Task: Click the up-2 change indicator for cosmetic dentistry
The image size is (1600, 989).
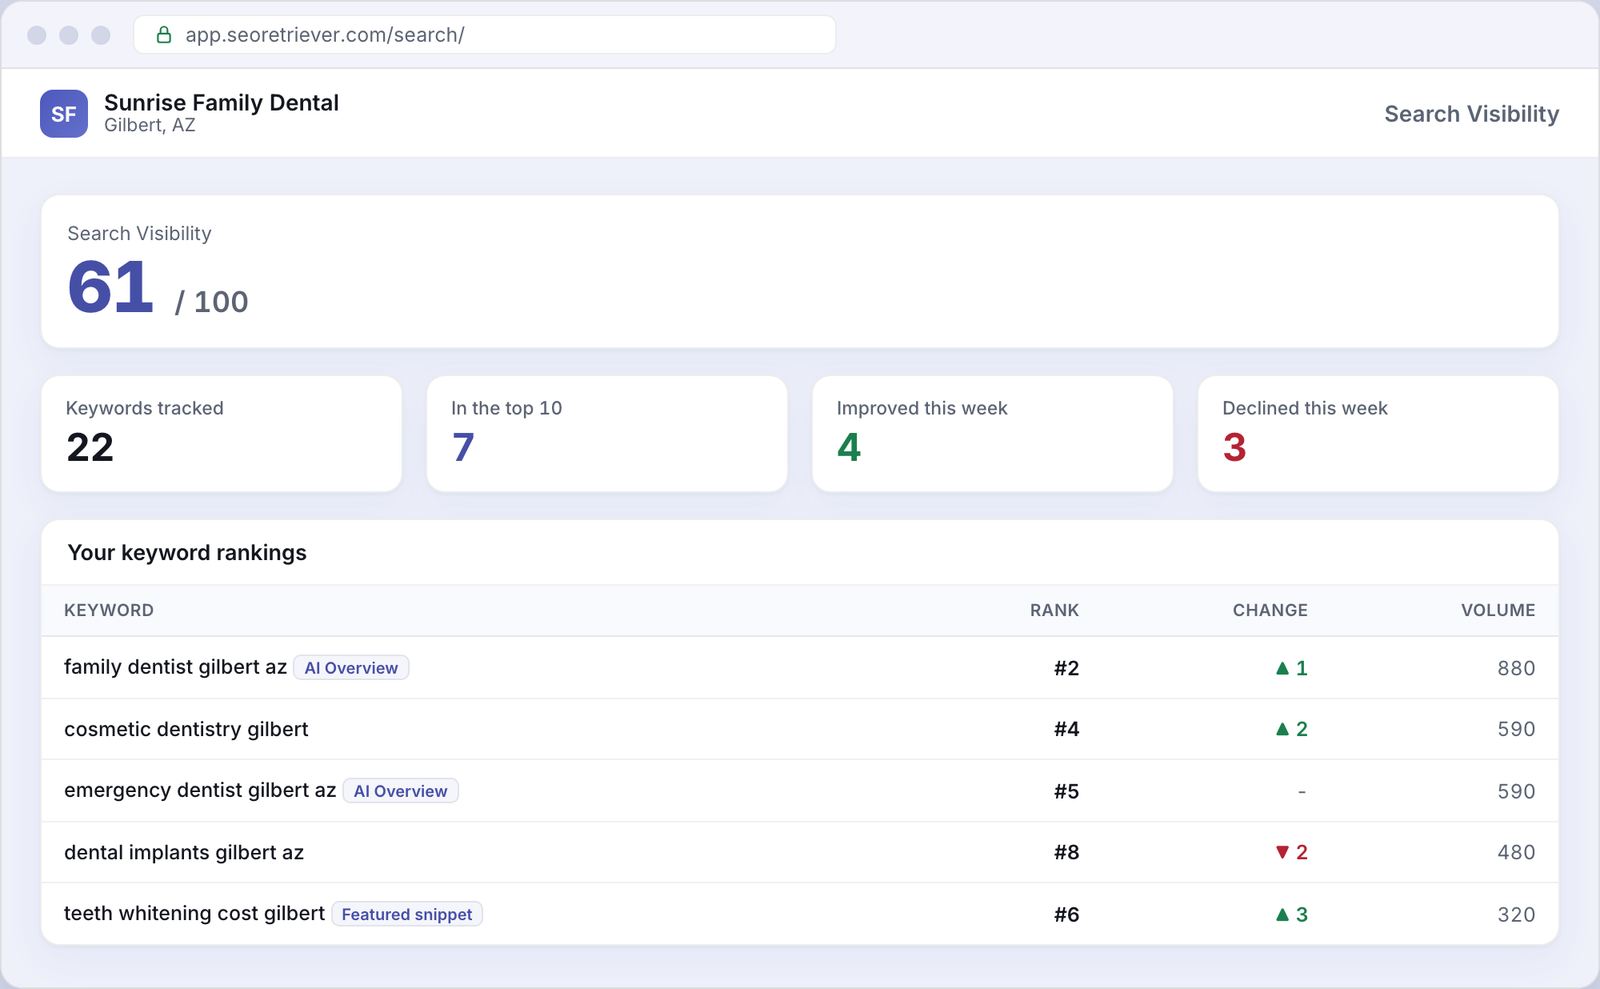Action: pos(1291,729)
